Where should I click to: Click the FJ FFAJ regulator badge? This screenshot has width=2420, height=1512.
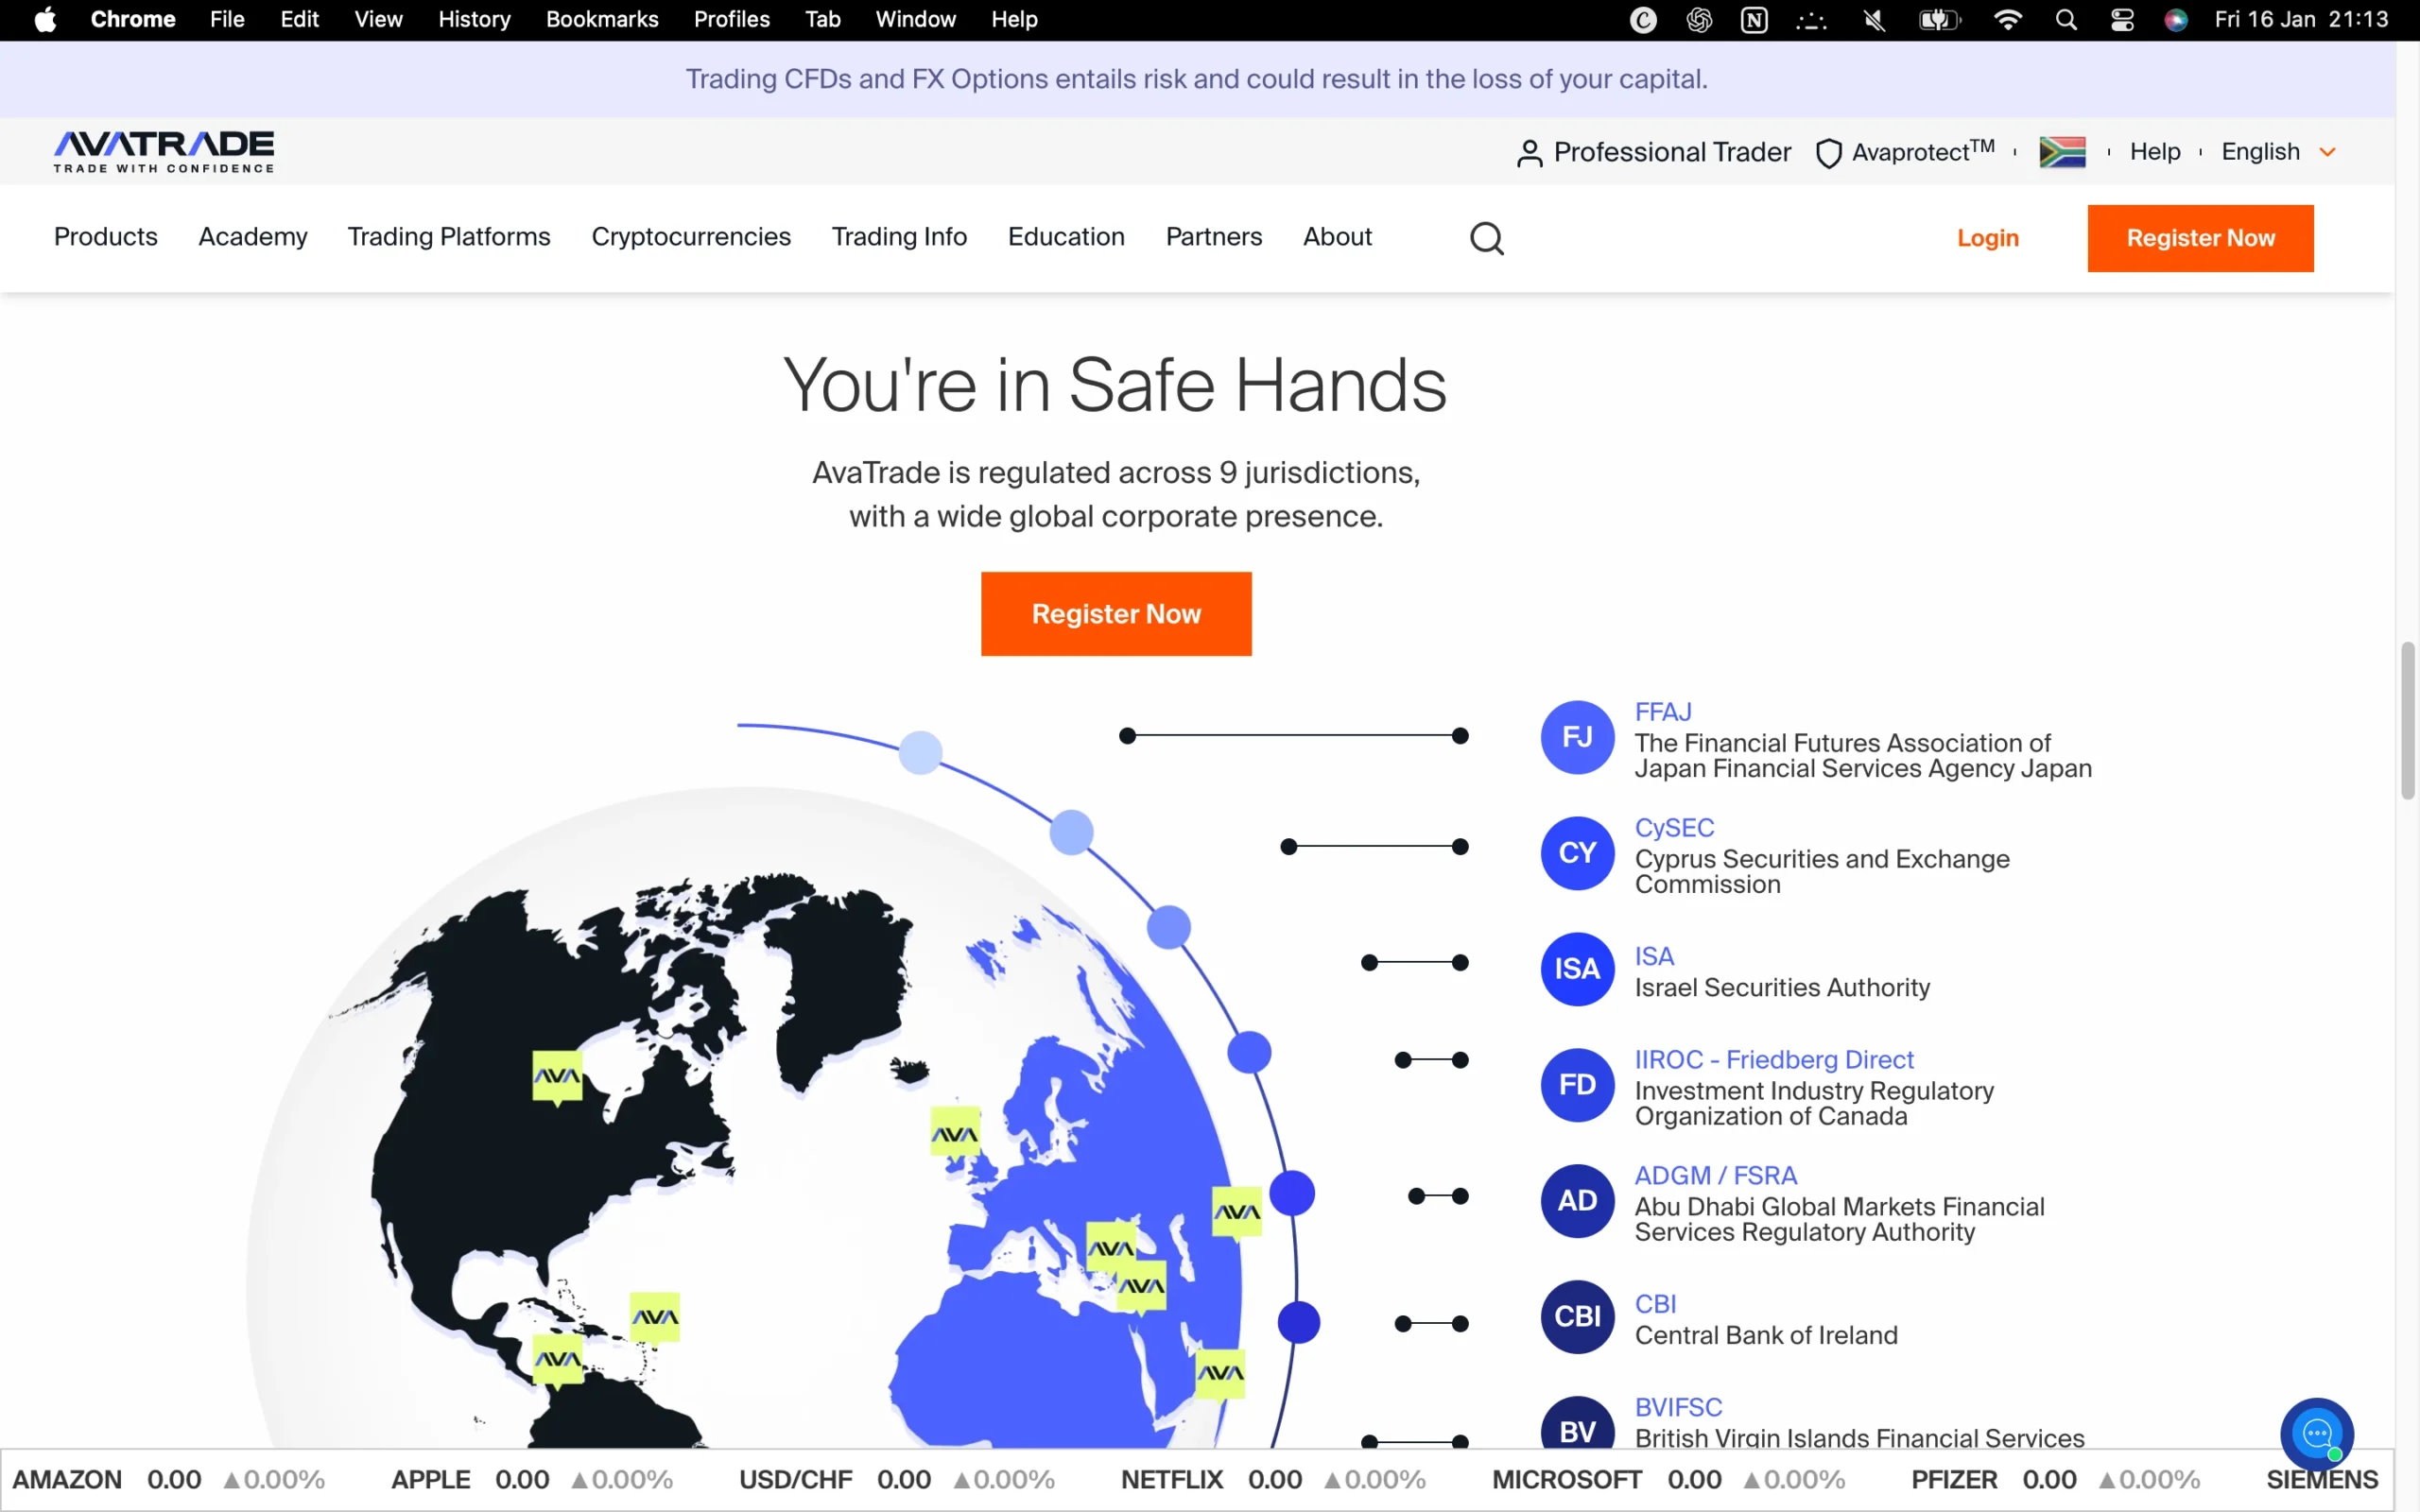[1577, 737]
